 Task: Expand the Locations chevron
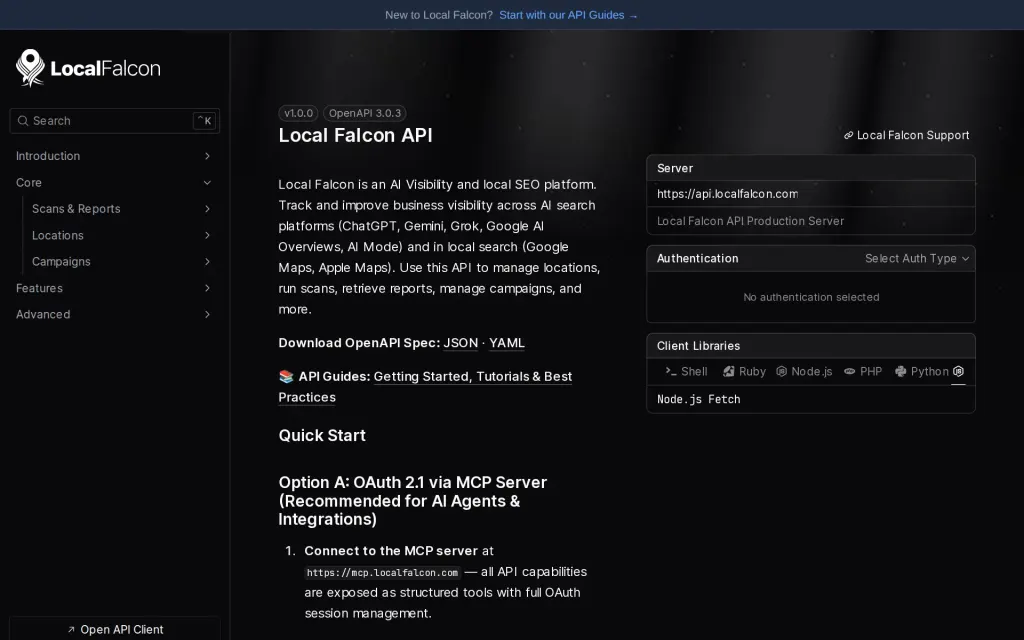pyautogui.click(x=207, y=235)
